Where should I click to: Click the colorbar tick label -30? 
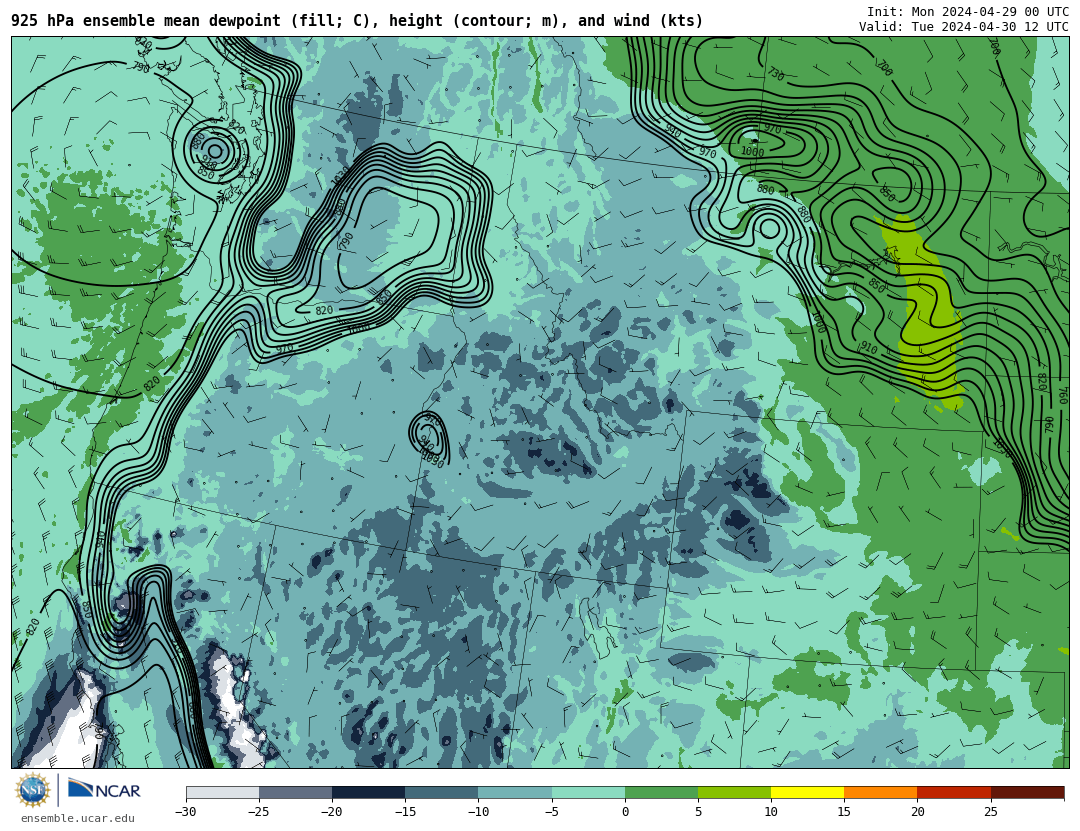[x=186, y=812]
